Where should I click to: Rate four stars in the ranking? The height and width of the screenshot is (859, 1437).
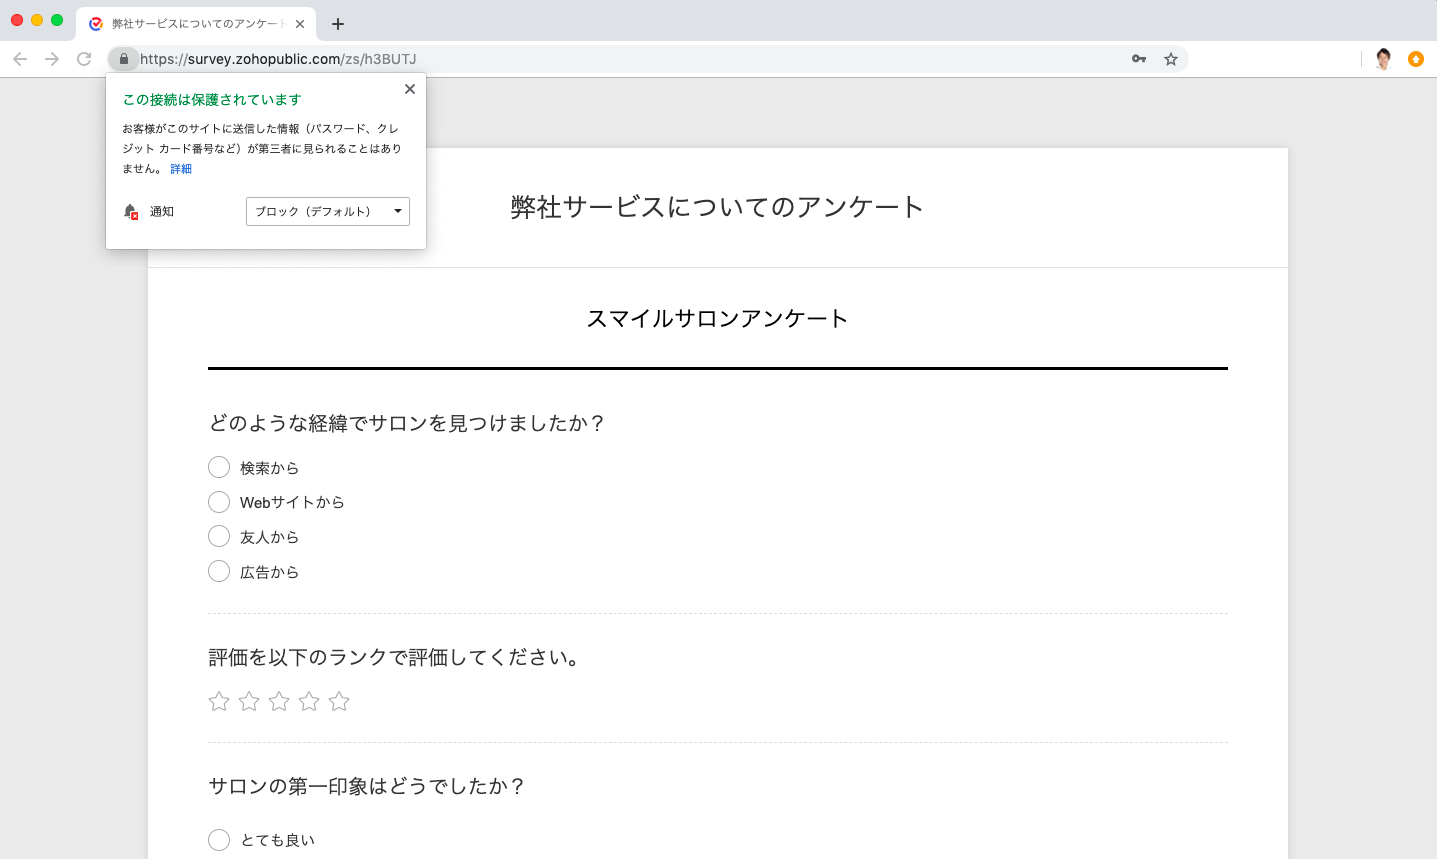pyautogui.click(x=309, y=701)
